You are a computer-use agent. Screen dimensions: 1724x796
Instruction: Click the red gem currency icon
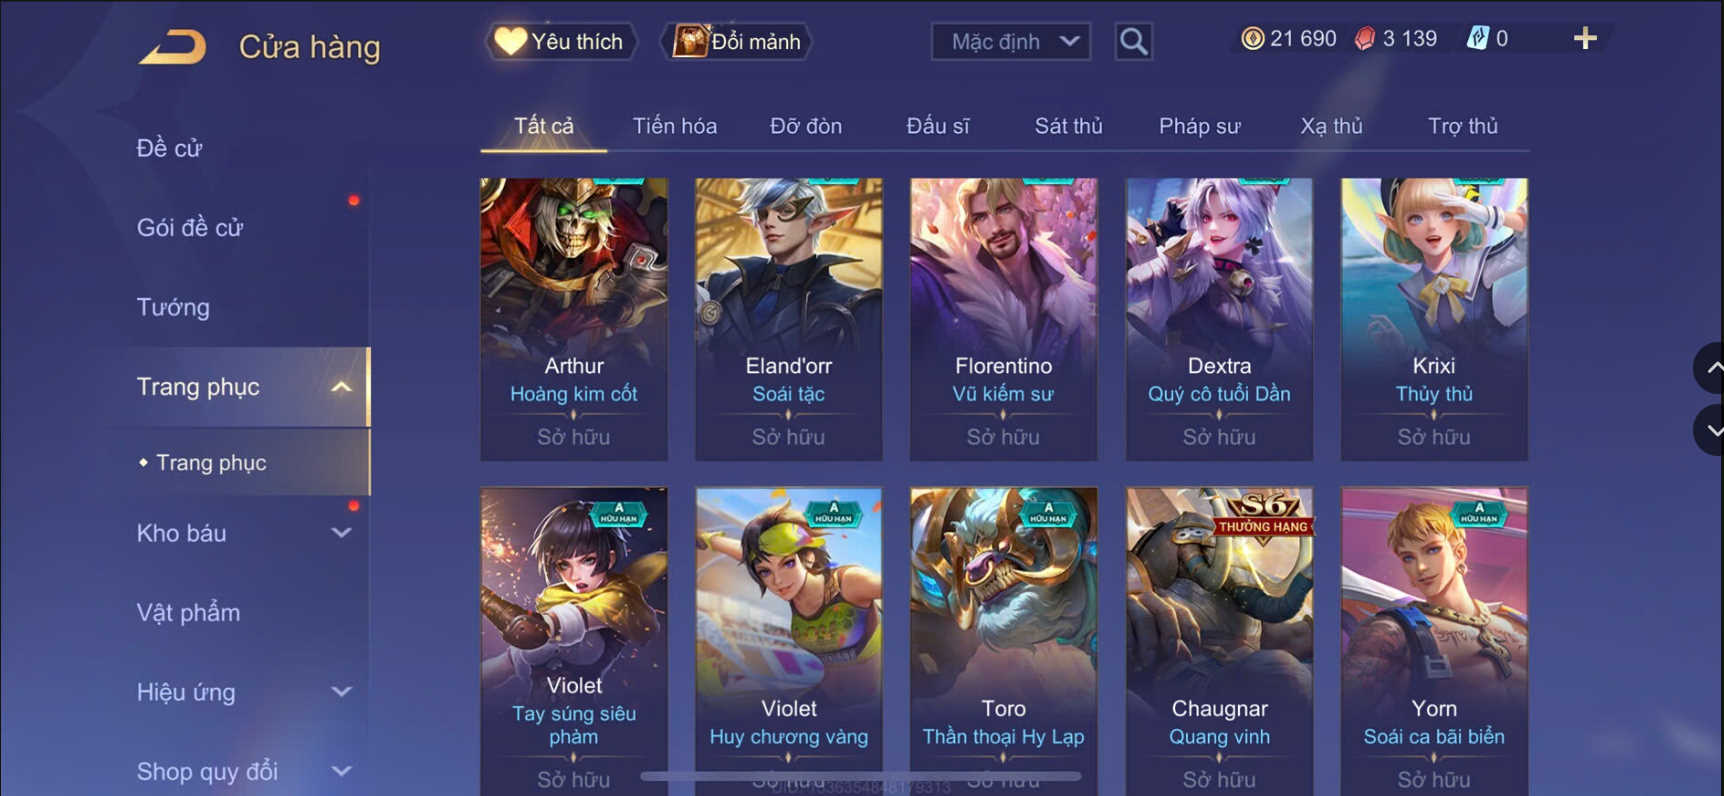click(x=1365, y=39)
